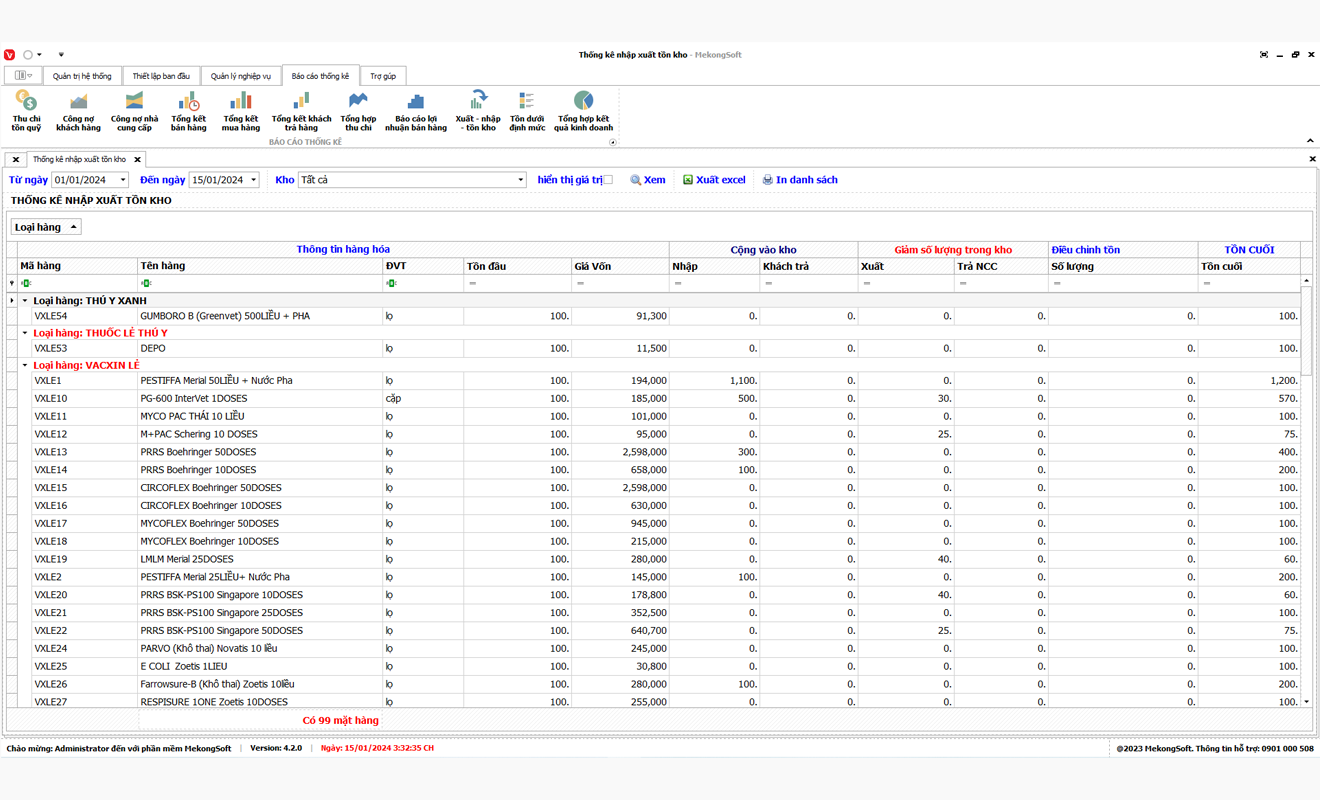This screenshot has height=800, width=1320.
Task: Open Tổng hợp kết quả kinh doanh
Action: (x=584, y=111)
